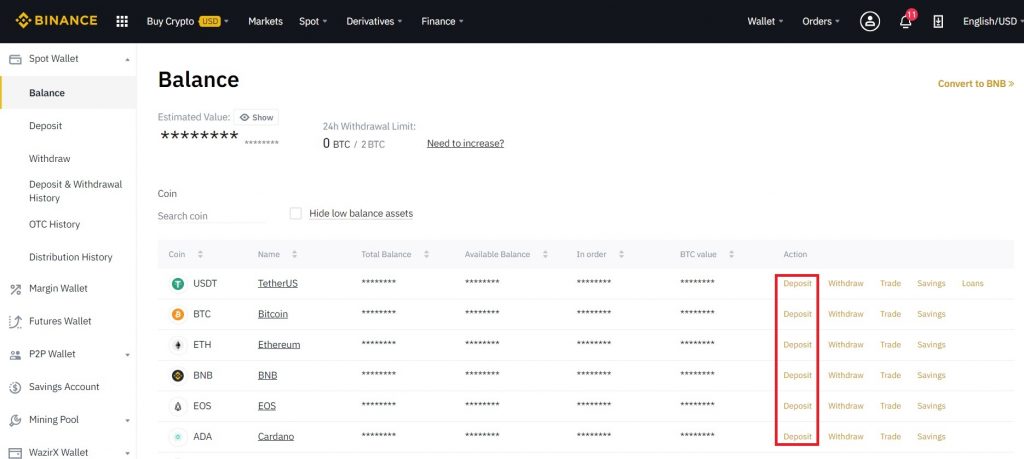Viewport: 1024px width, 459px height.
Task: Click the USDT coin icon
Action: 178,284
